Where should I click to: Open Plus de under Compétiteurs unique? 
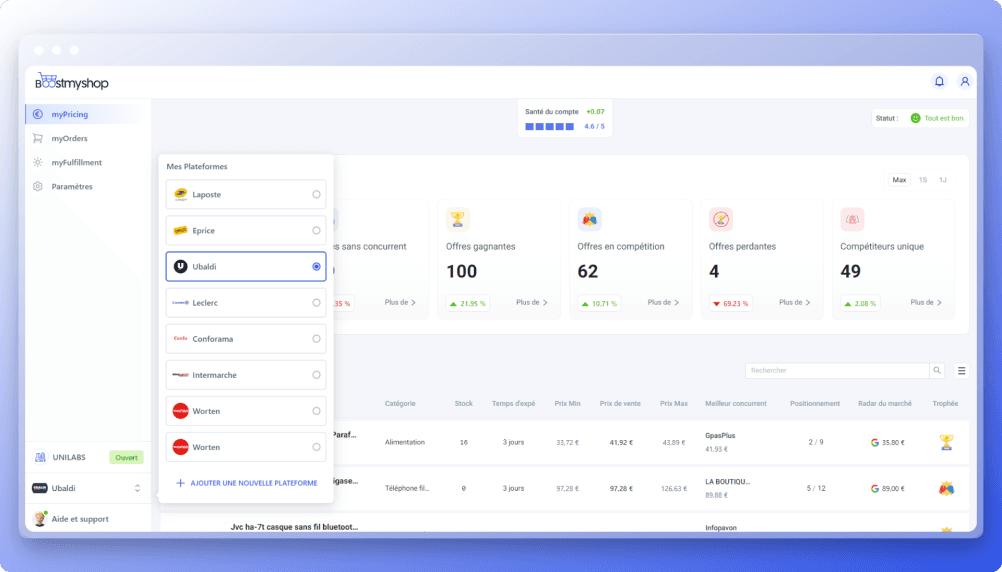pyautogui.click(x=926, y=302)
